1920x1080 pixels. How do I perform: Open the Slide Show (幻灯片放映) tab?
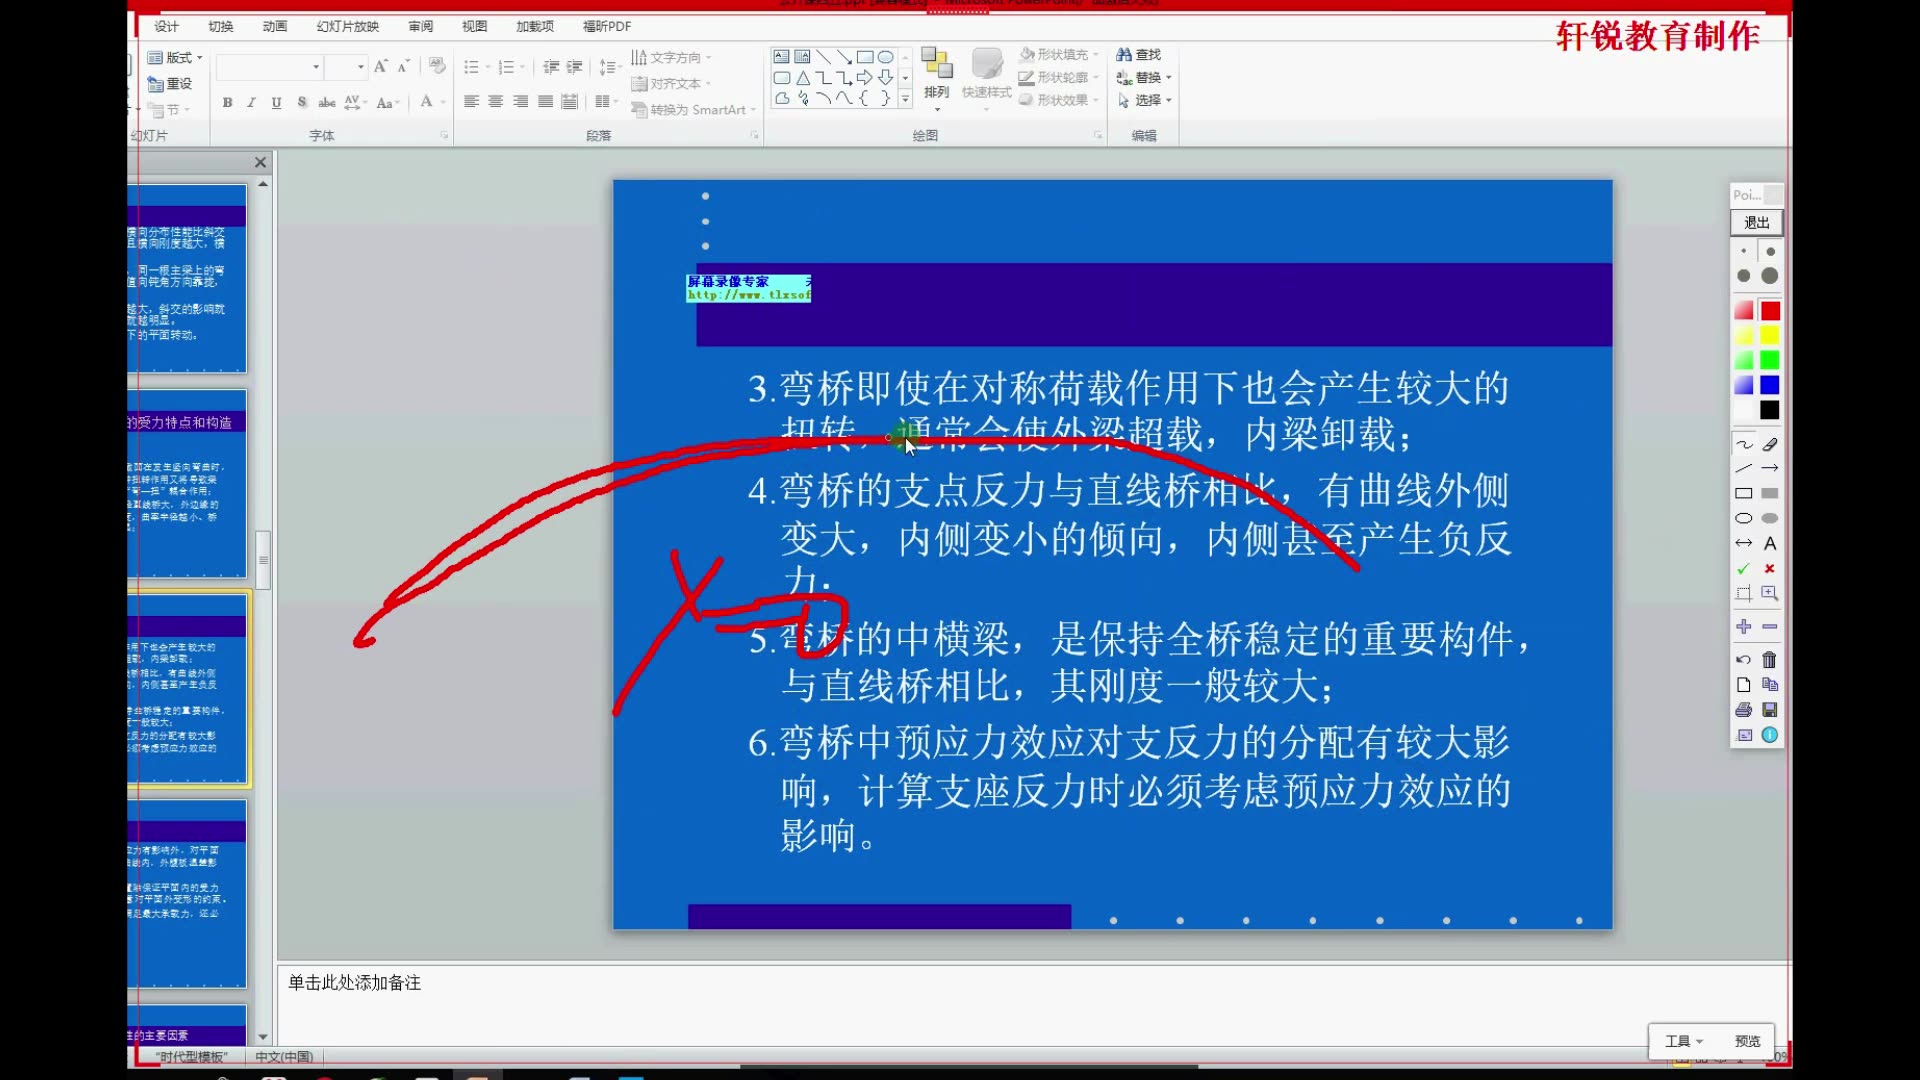[348, 26]
